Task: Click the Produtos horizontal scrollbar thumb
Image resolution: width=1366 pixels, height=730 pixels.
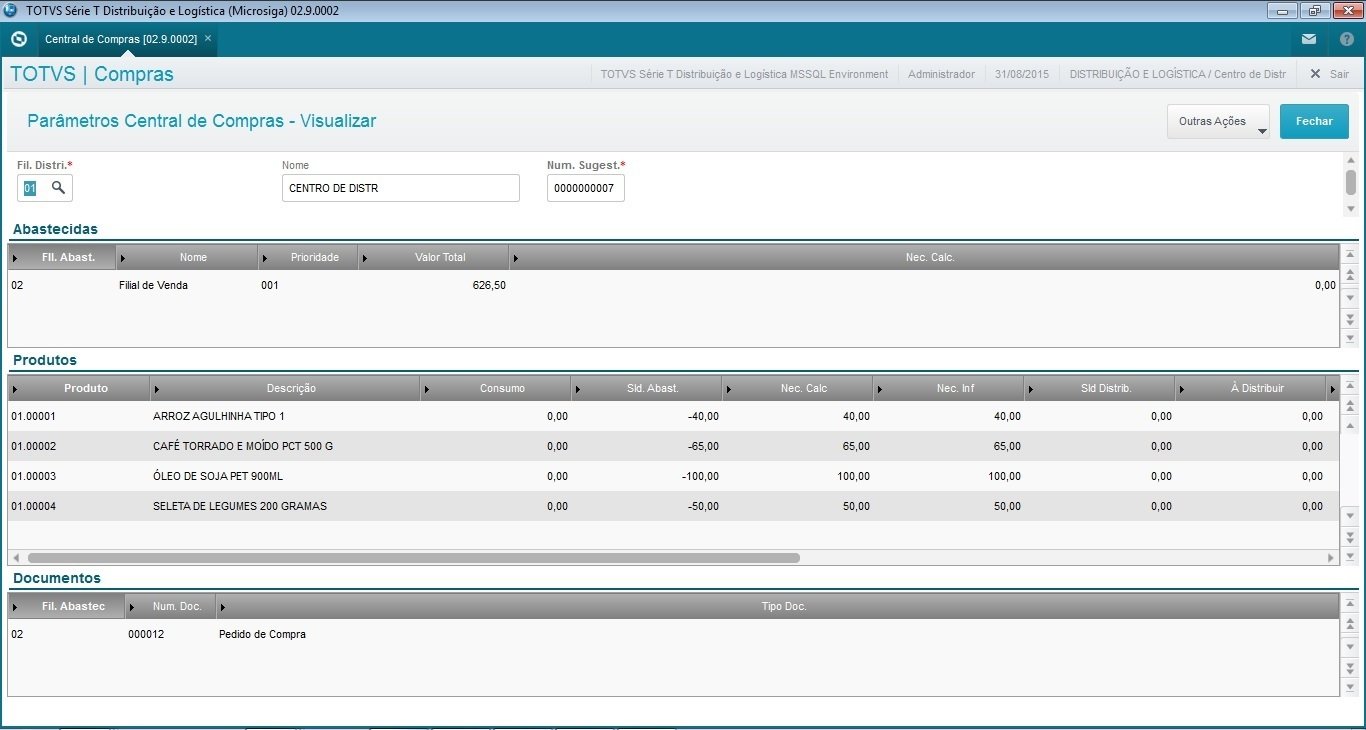Action: click(x=413, y=558)
